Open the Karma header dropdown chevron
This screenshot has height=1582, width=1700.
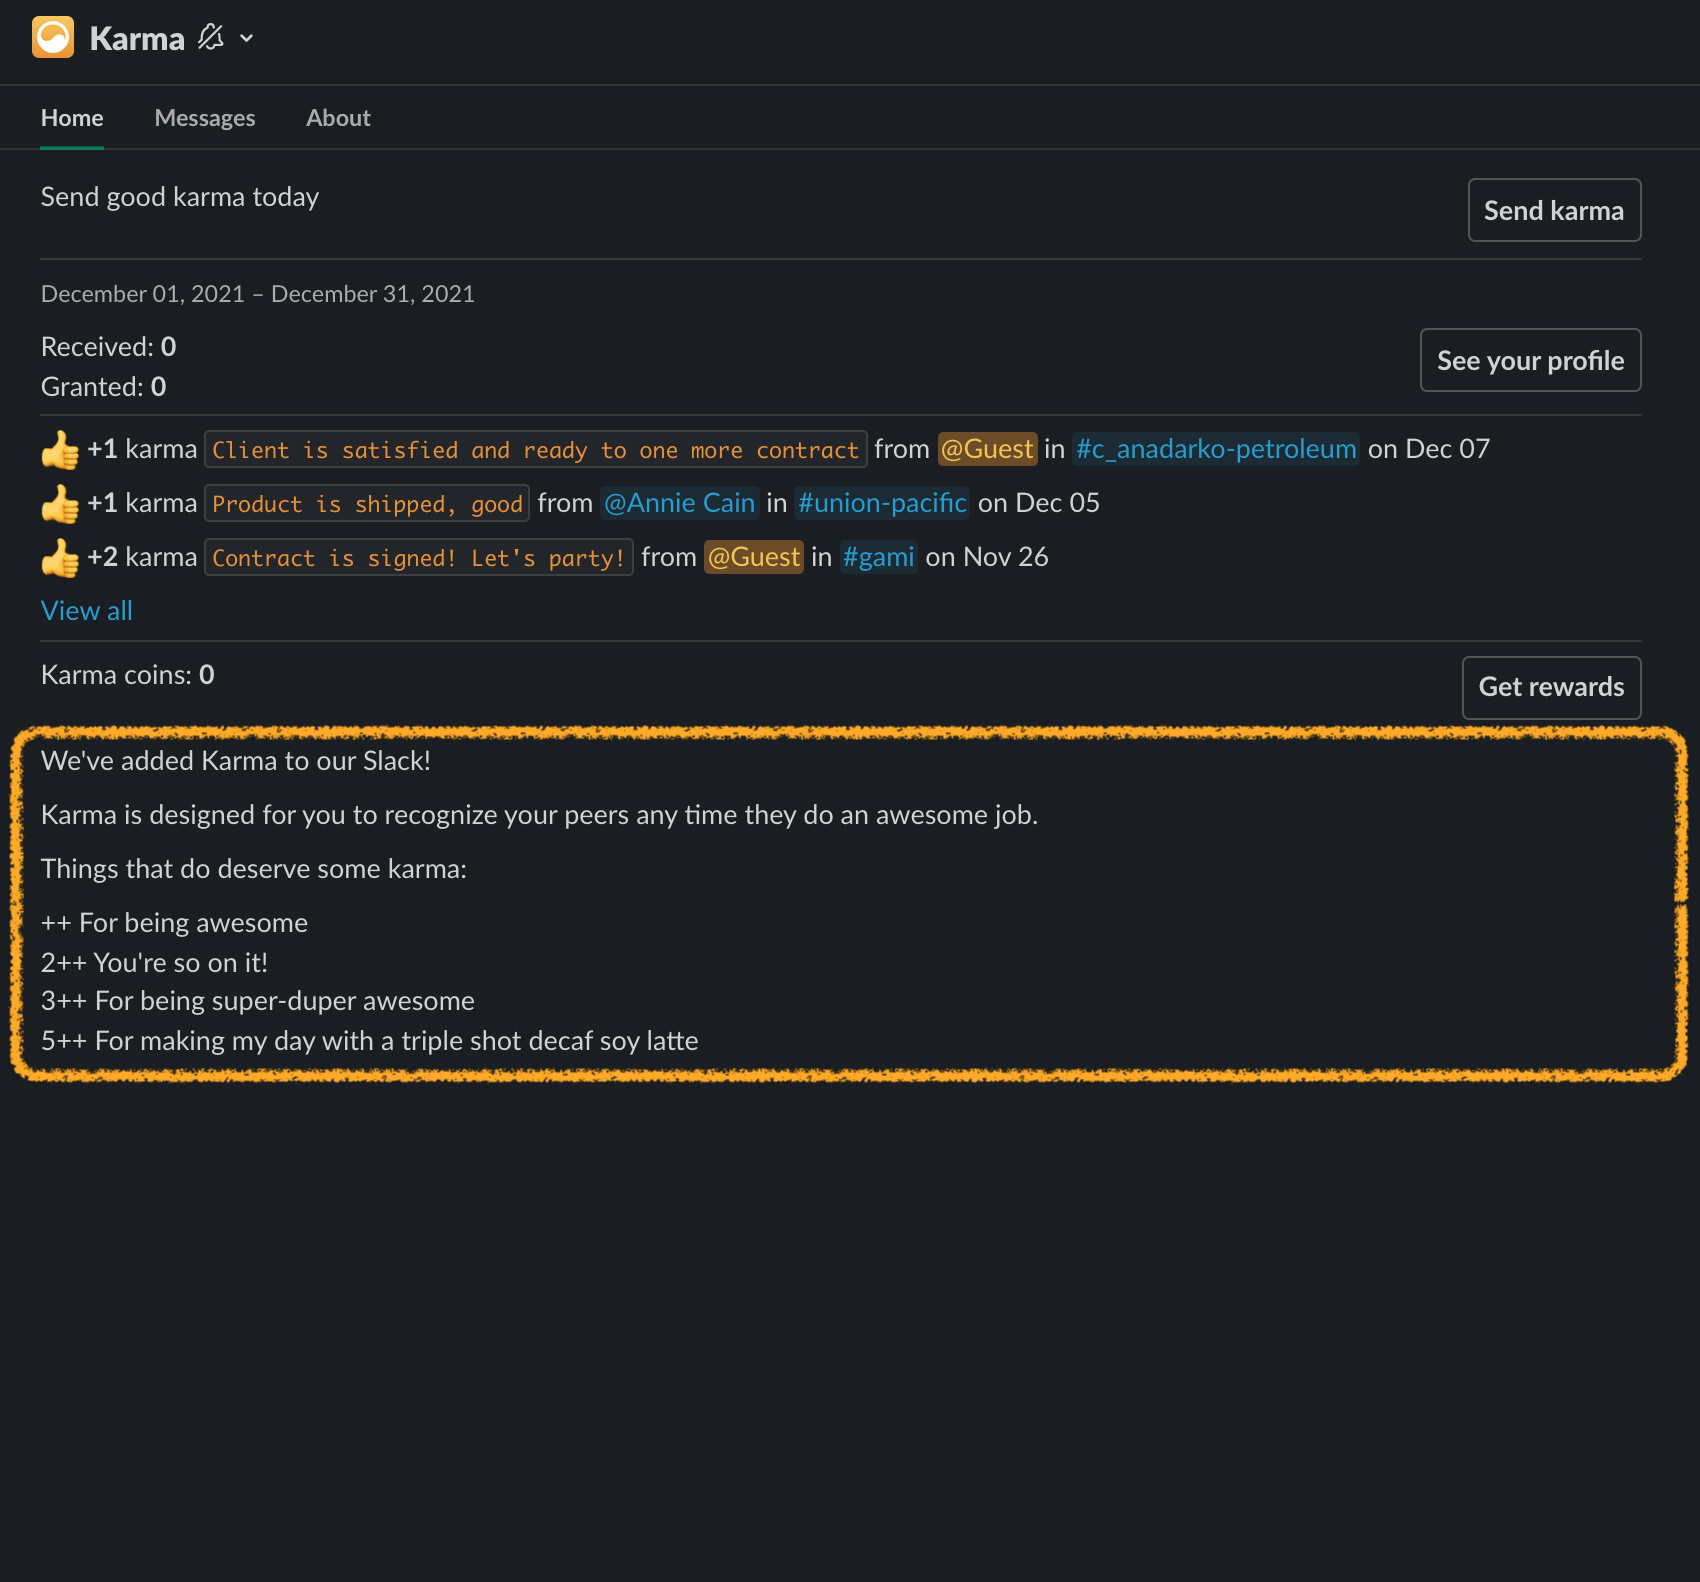pos(246,39)
